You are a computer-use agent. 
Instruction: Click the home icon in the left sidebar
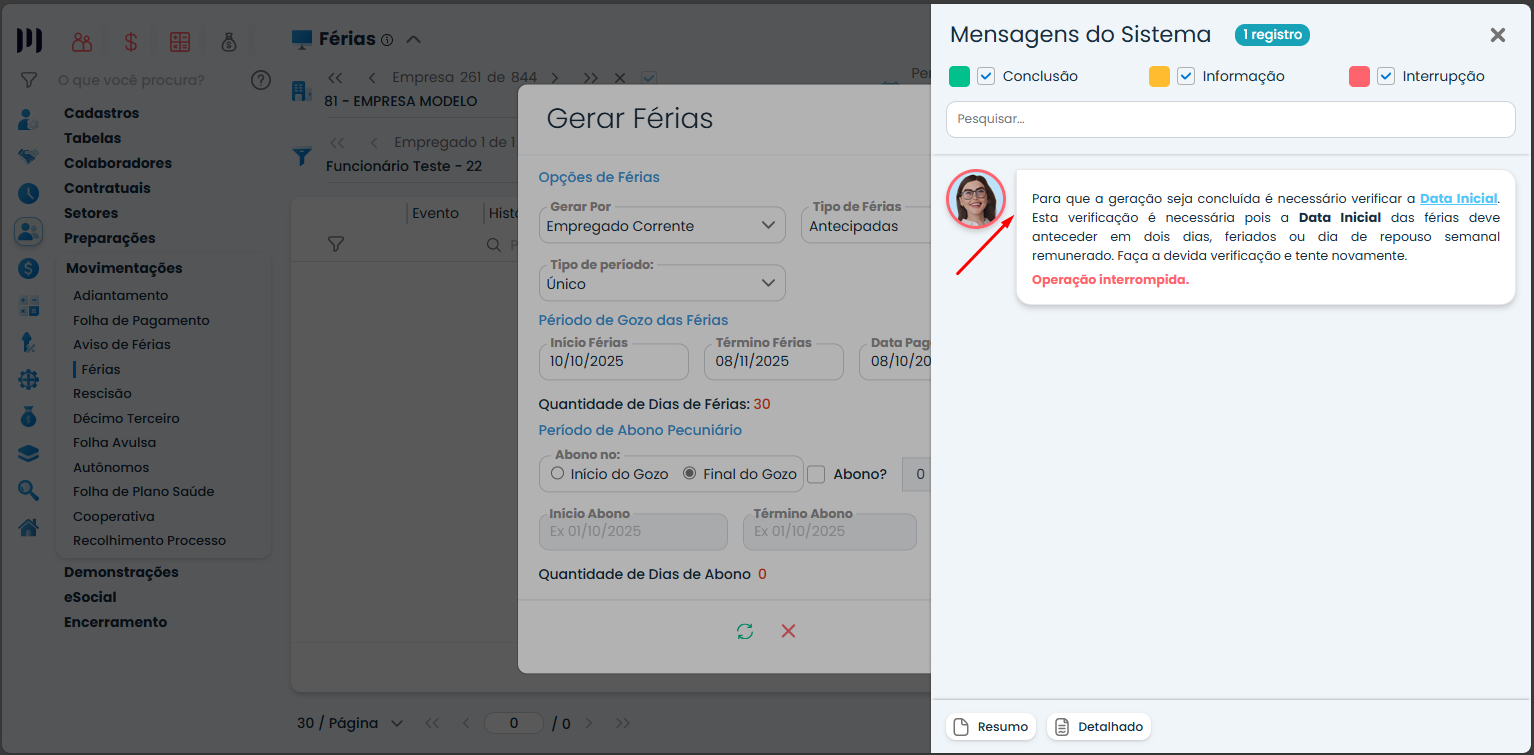coord(28,527)
